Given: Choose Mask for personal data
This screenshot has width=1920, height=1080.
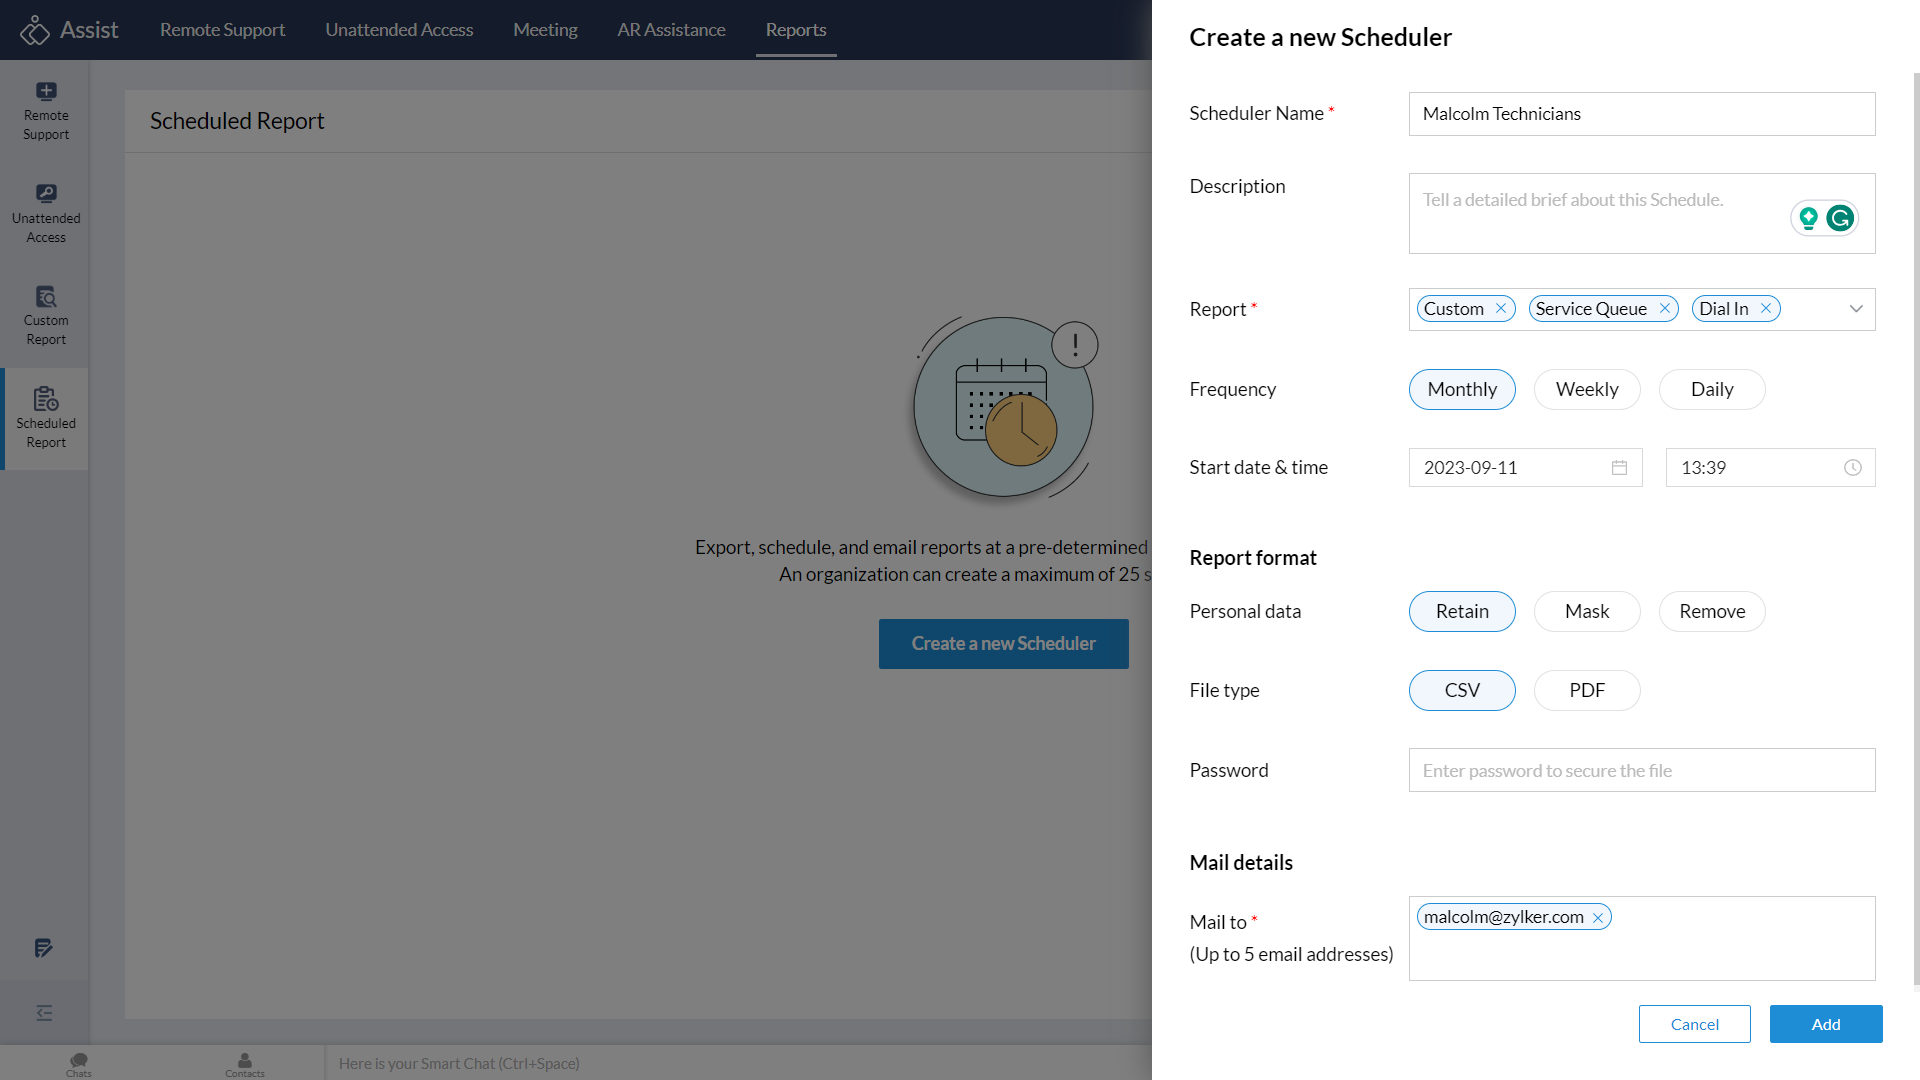Looking at the screenshot, I should click(1586, 612).
